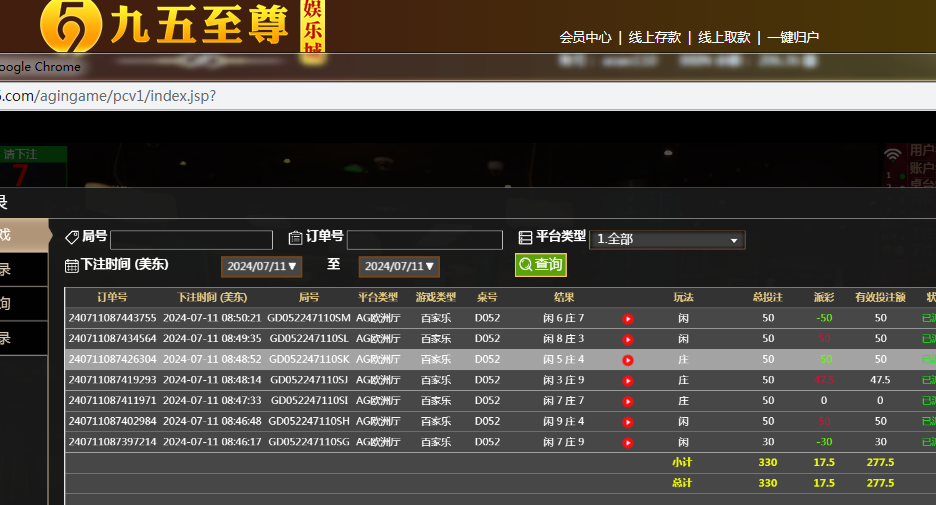
Task: Open 会员中心 in the top navigation
Action: 585,37
